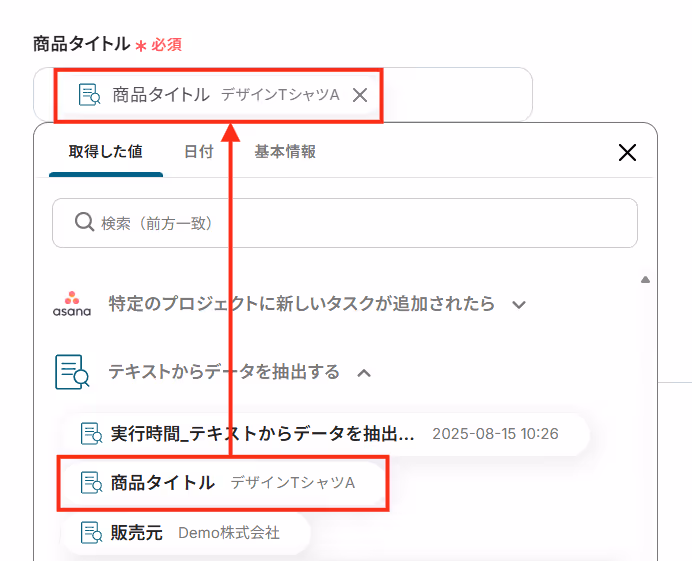Click the 2025-08-15 10:26 timestamp value

pos(495,434)
